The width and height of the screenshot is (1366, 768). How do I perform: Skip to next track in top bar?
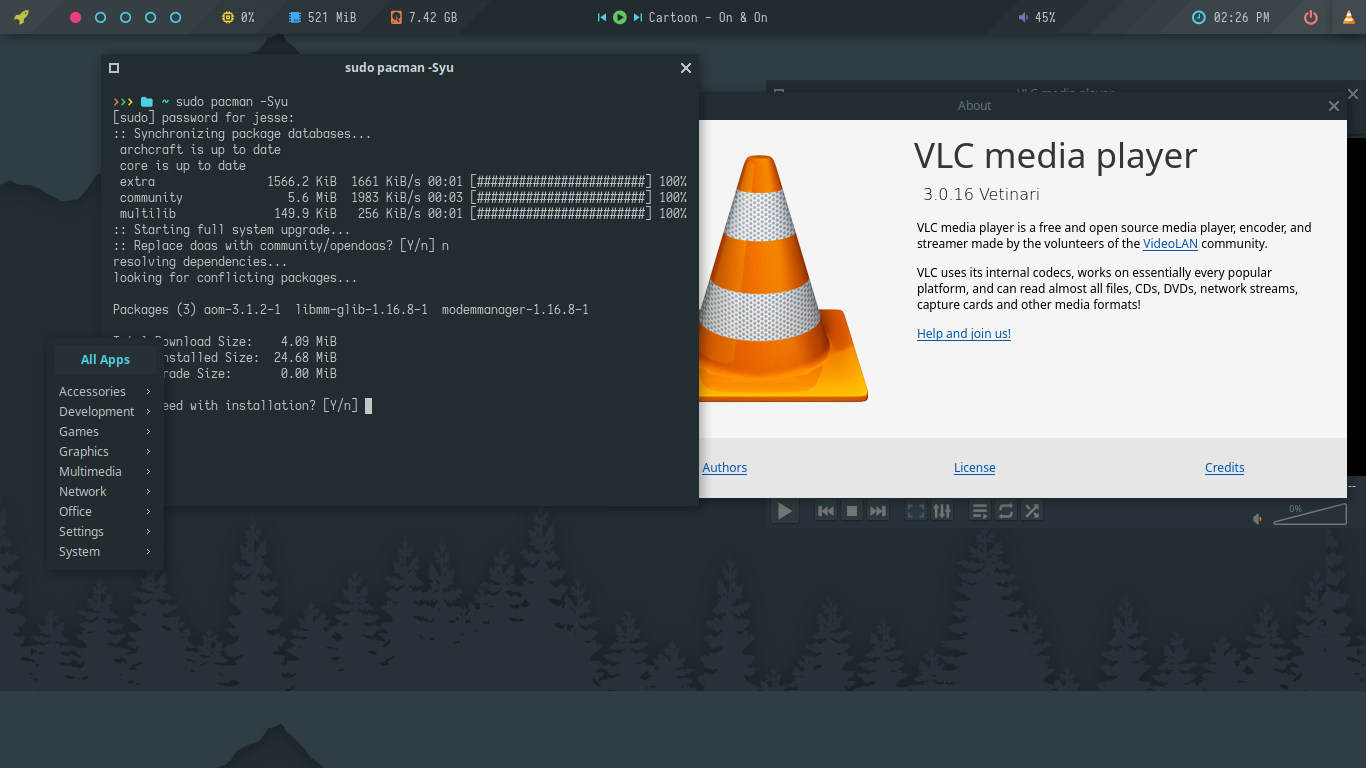point(637,18)
